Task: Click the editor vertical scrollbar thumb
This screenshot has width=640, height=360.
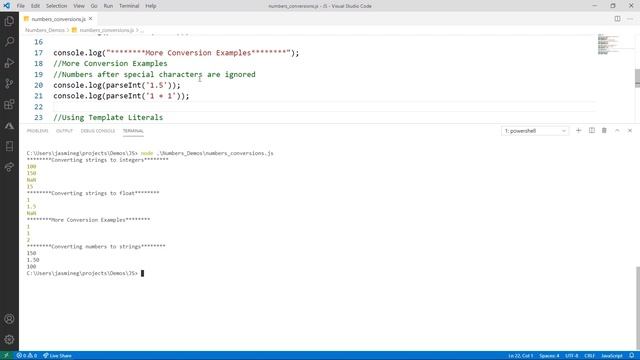Action: click(637, 78)
